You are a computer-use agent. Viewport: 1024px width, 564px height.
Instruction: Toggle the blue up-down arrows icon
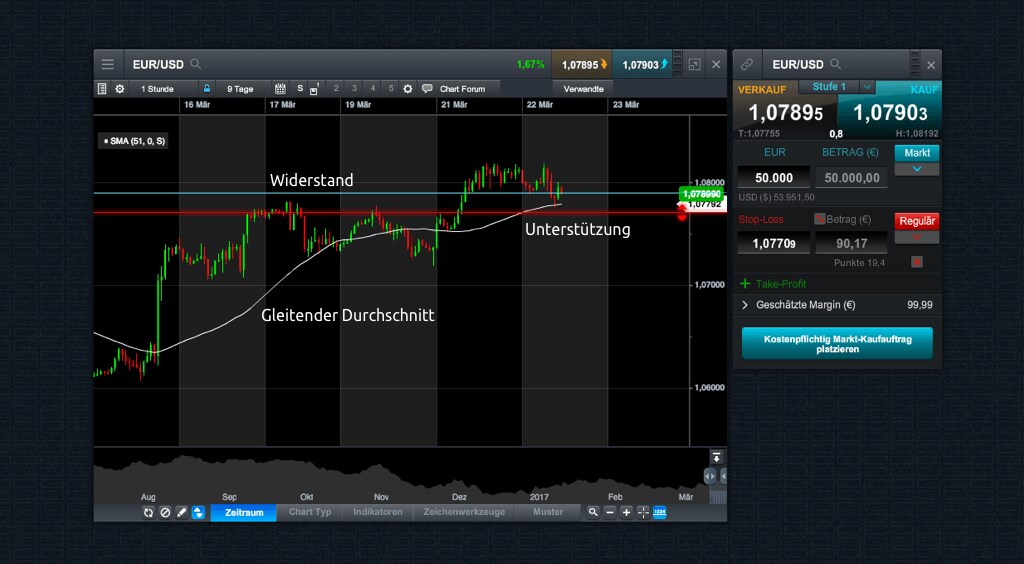click(199, 512)
